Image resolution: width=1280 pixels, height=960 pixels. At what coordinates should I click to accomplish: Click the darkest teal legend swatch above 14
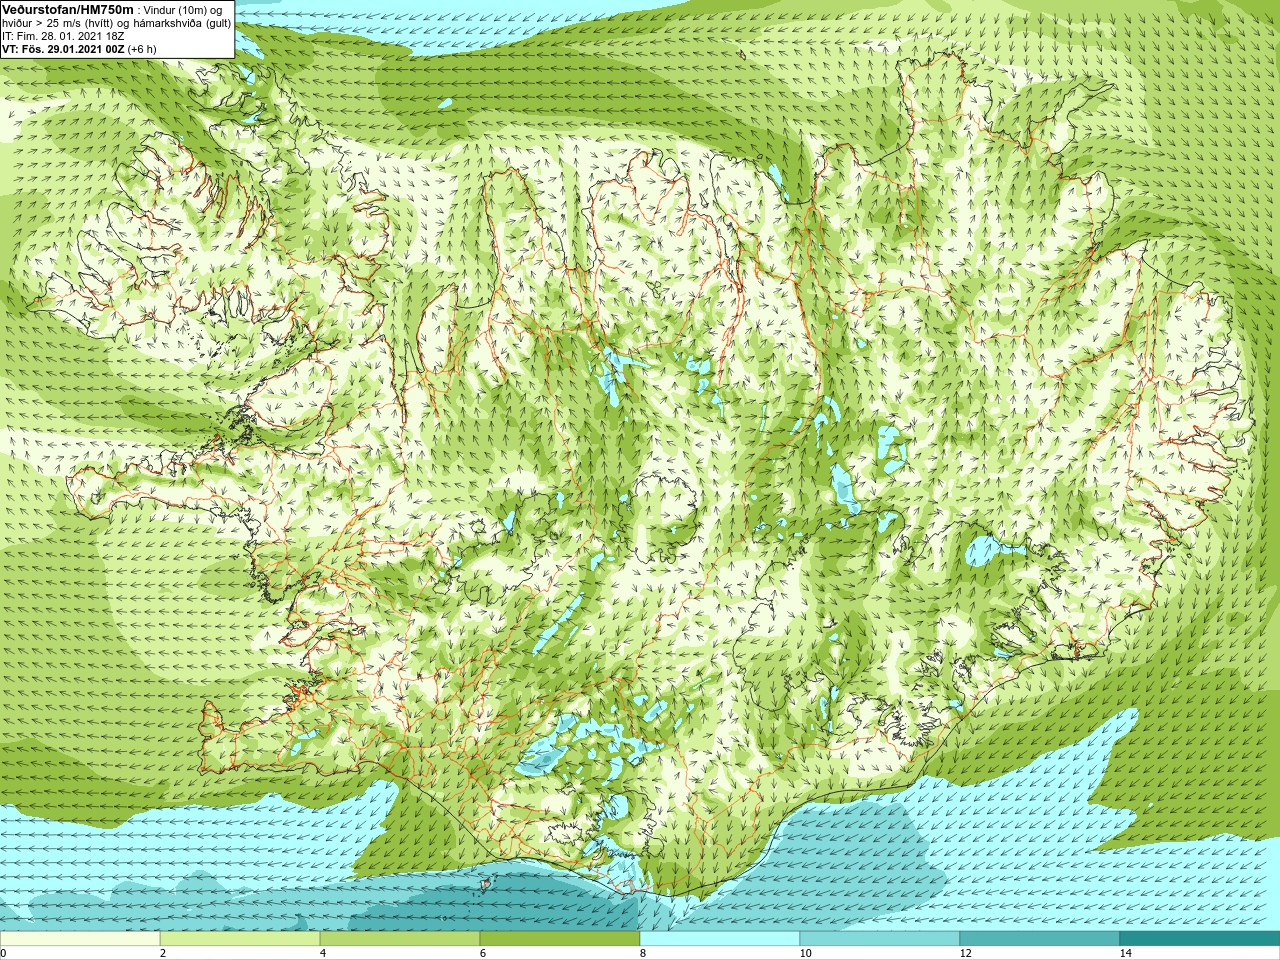(x=1200, y=939)
